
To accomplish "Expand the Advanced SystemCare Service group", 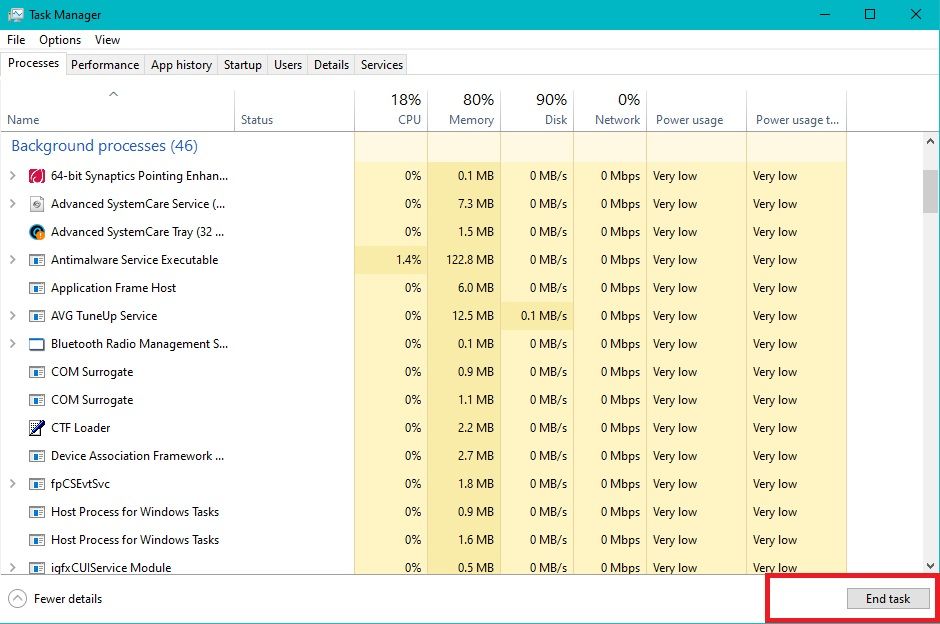I will [13, 204].
